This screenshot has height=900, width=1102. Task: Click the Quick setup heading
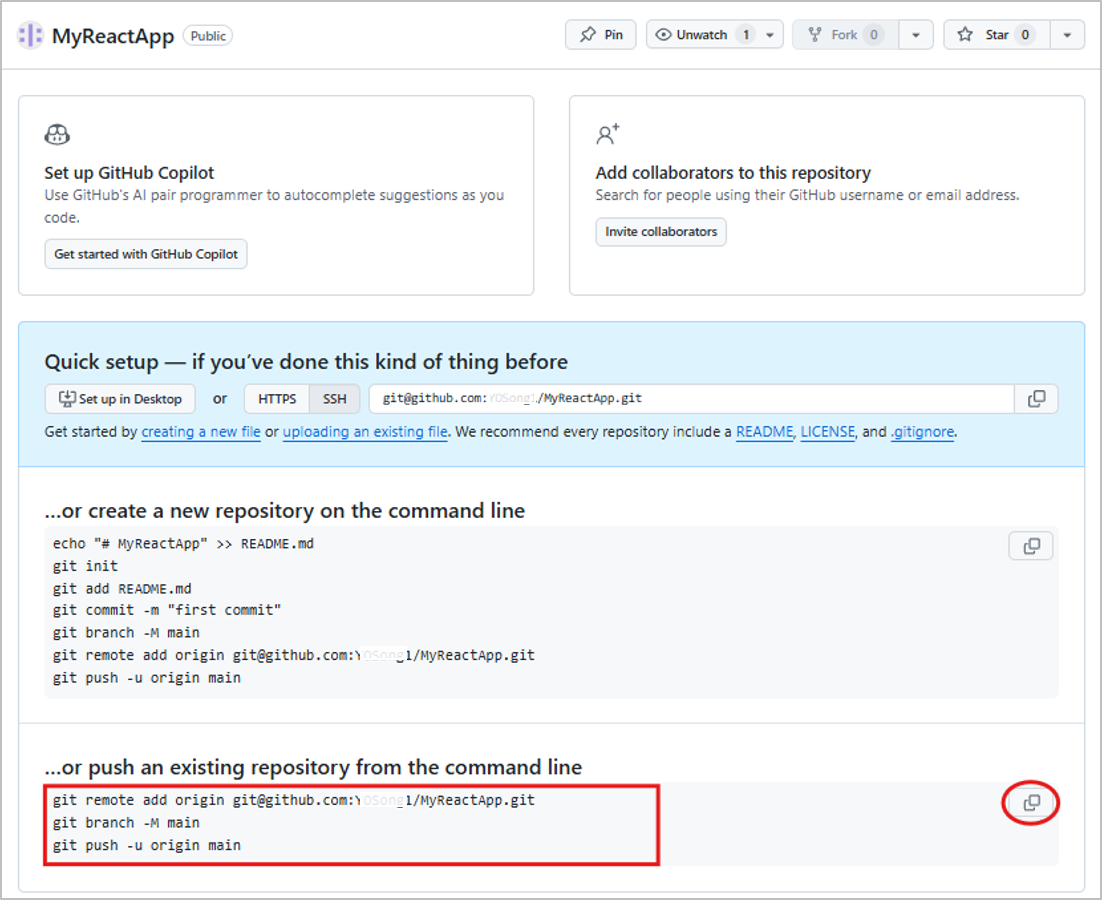tap(306, 362)
